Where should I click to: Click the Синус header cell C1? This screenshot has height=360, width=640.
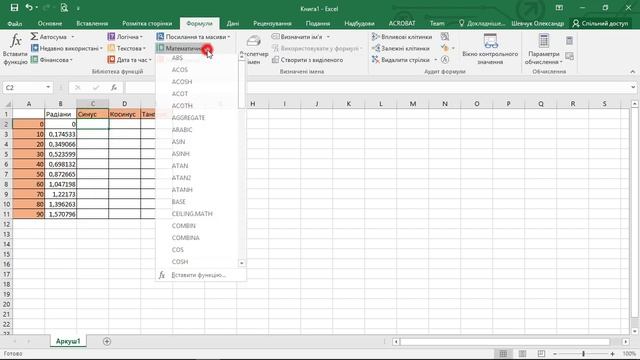[x=93, y=114]
